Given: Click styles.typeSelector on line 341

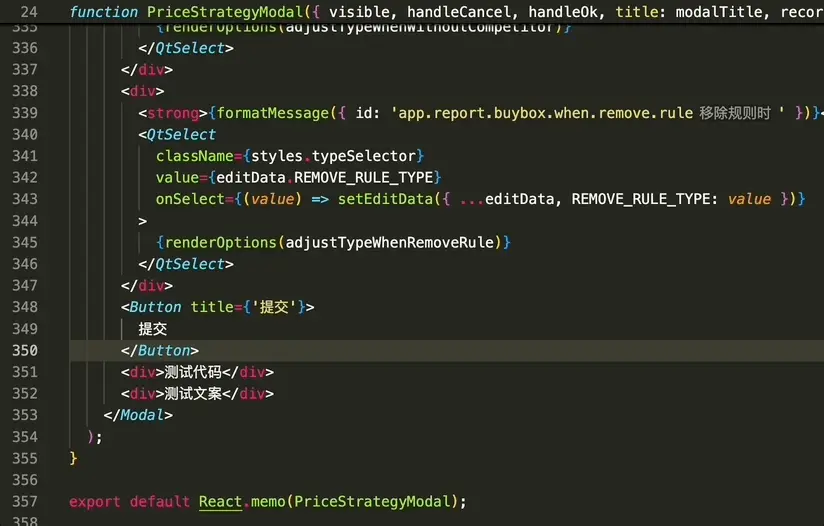Looking at the screenshot, I should (x=334, y=156).
